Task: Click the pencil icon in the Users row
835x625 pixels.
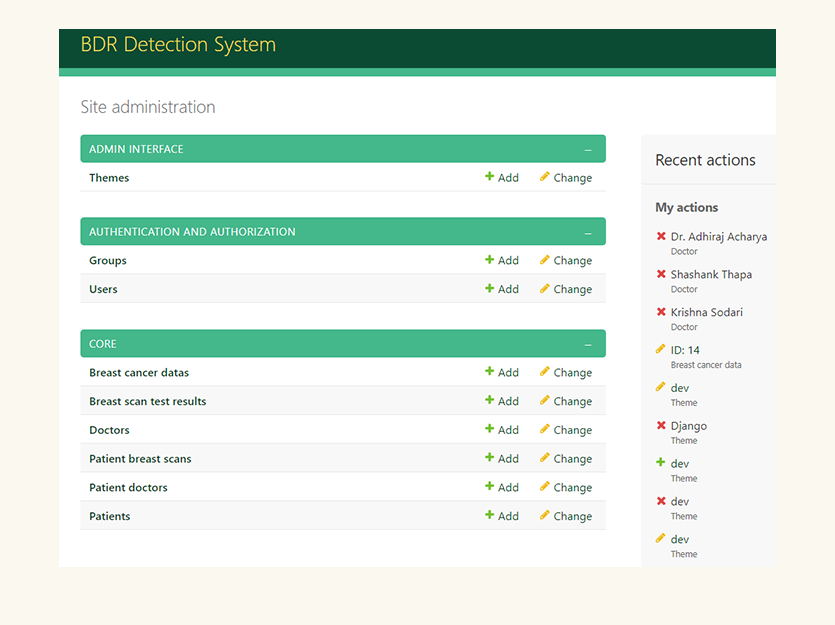Action: point(544,288)
